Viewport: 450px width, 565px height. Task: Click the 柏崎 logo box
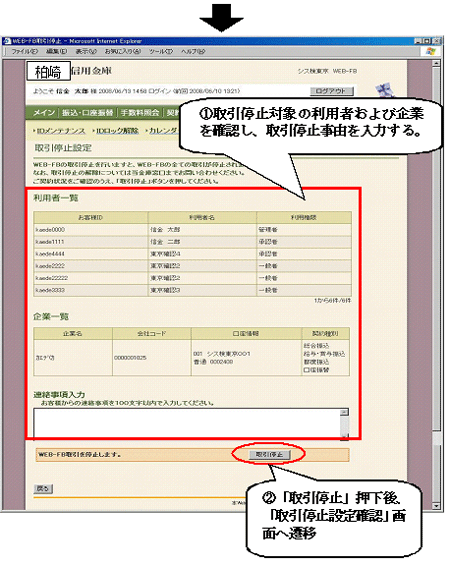(x=49, y=72)
